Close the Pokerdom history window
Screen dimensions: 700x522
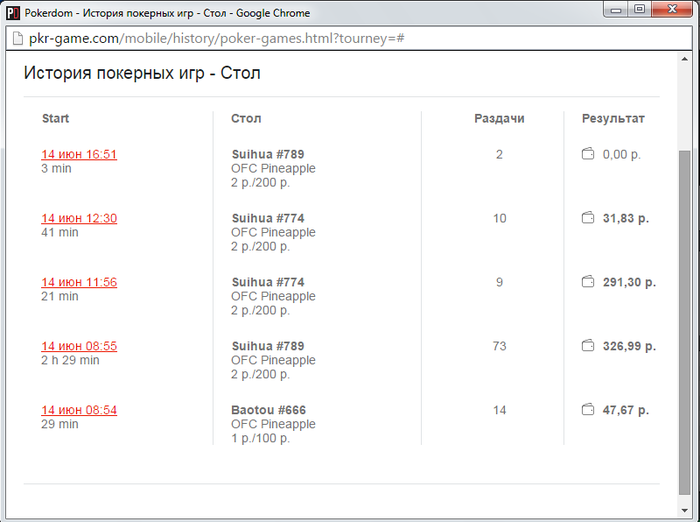672,9
